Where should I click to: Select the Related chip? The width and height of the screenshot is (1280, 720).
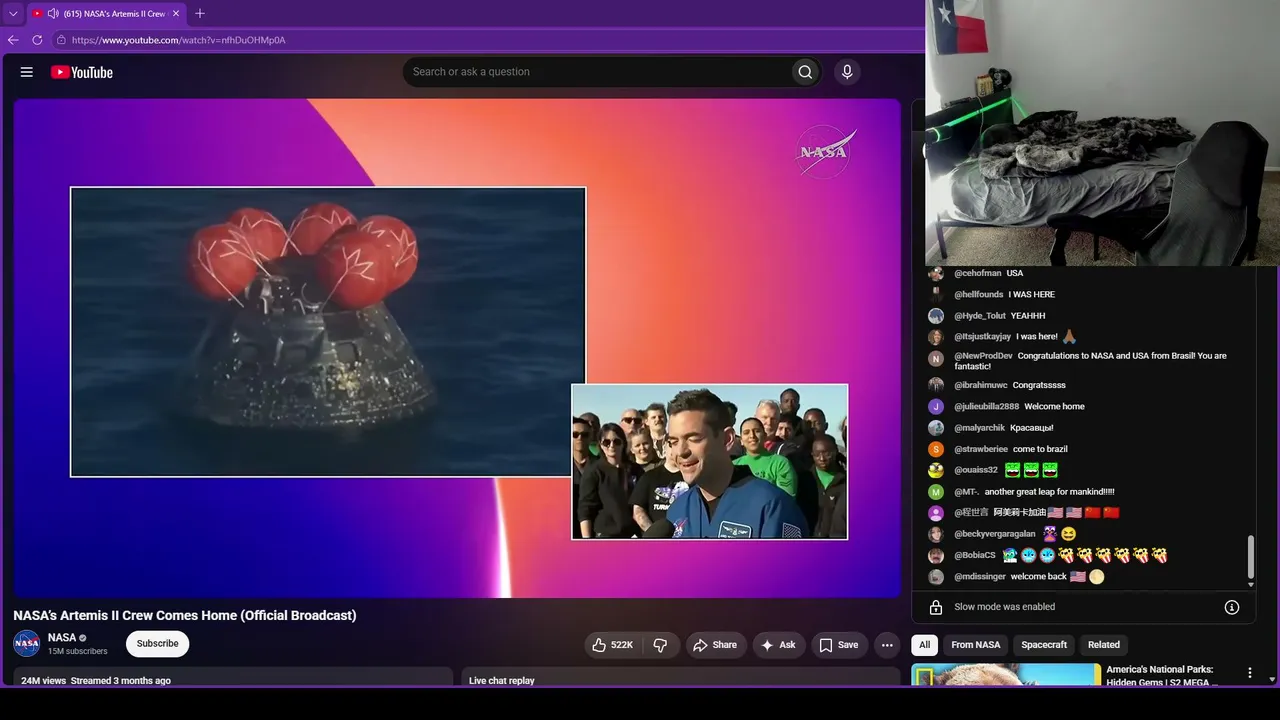pos(1104,645)
